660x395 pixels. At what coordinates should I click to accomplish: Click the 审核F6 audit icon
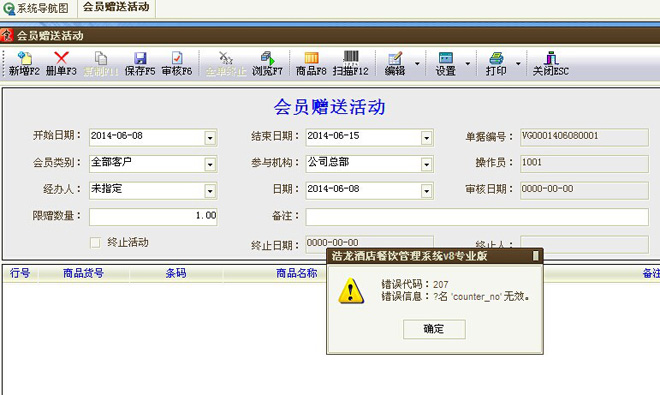177,58
